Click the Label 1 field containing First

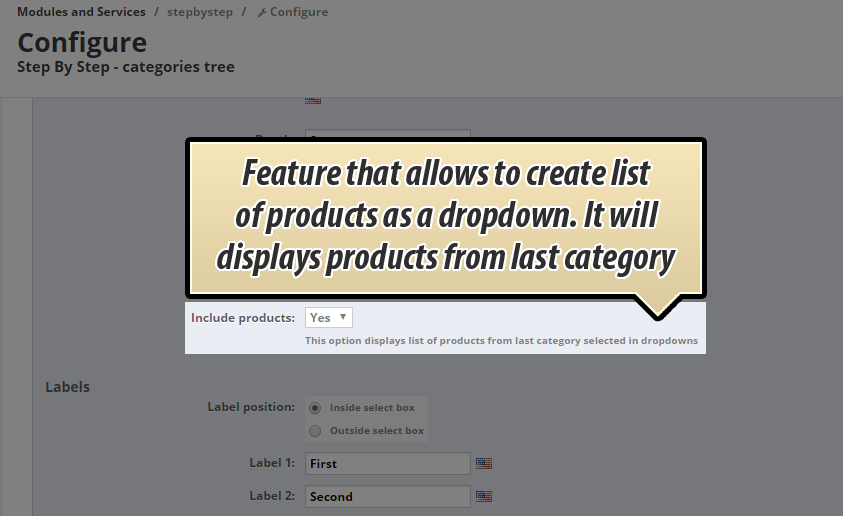click(387, 464)
